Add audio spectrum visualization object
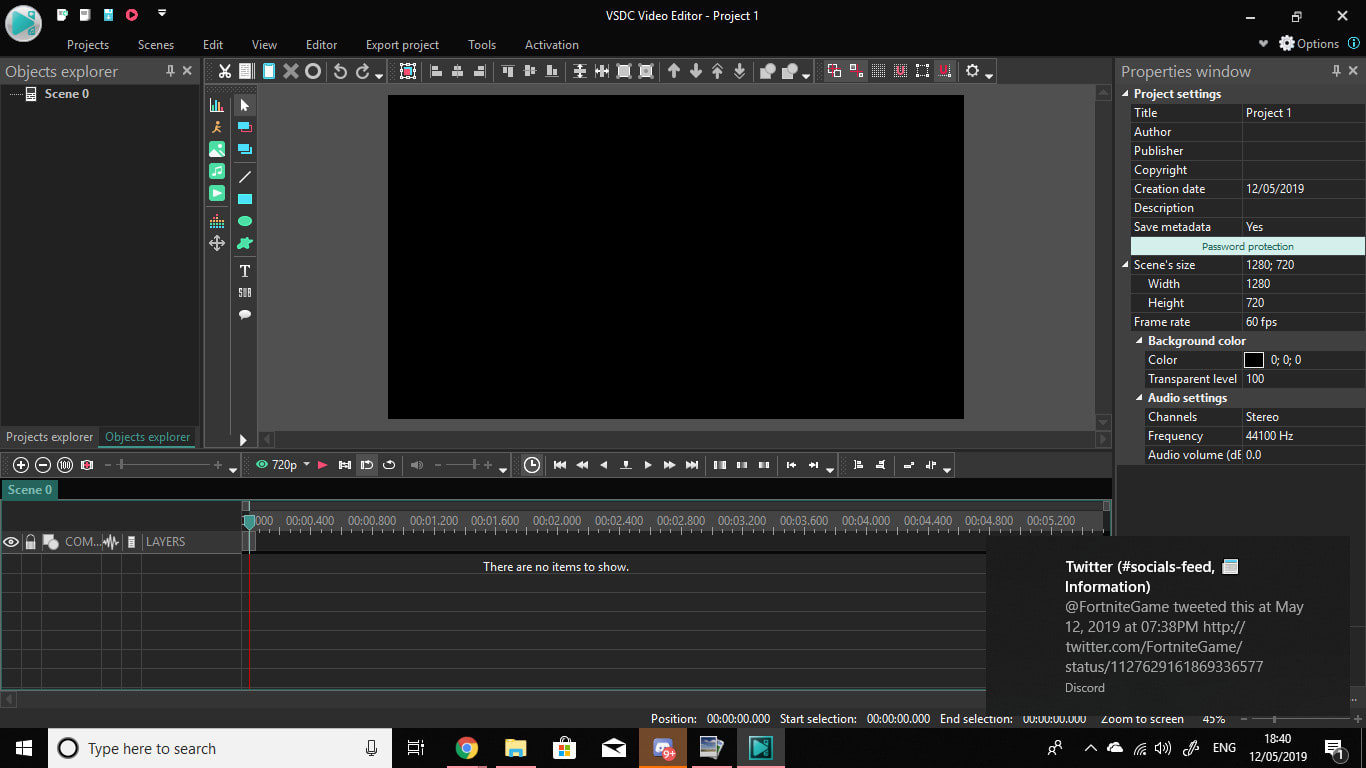Screen dimensions: 1366x768 [217, 221]
